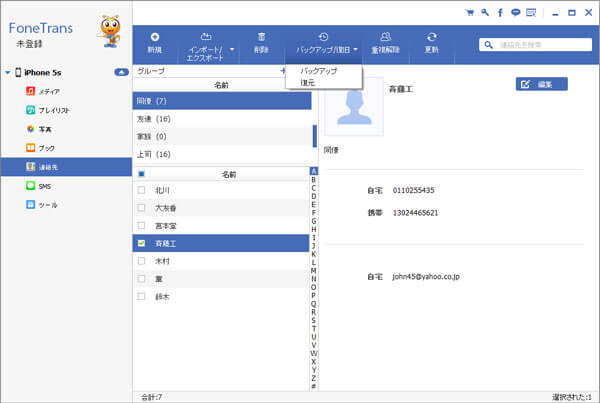Toggle the select-all checkbox in 名前 header

coord(141,174)
